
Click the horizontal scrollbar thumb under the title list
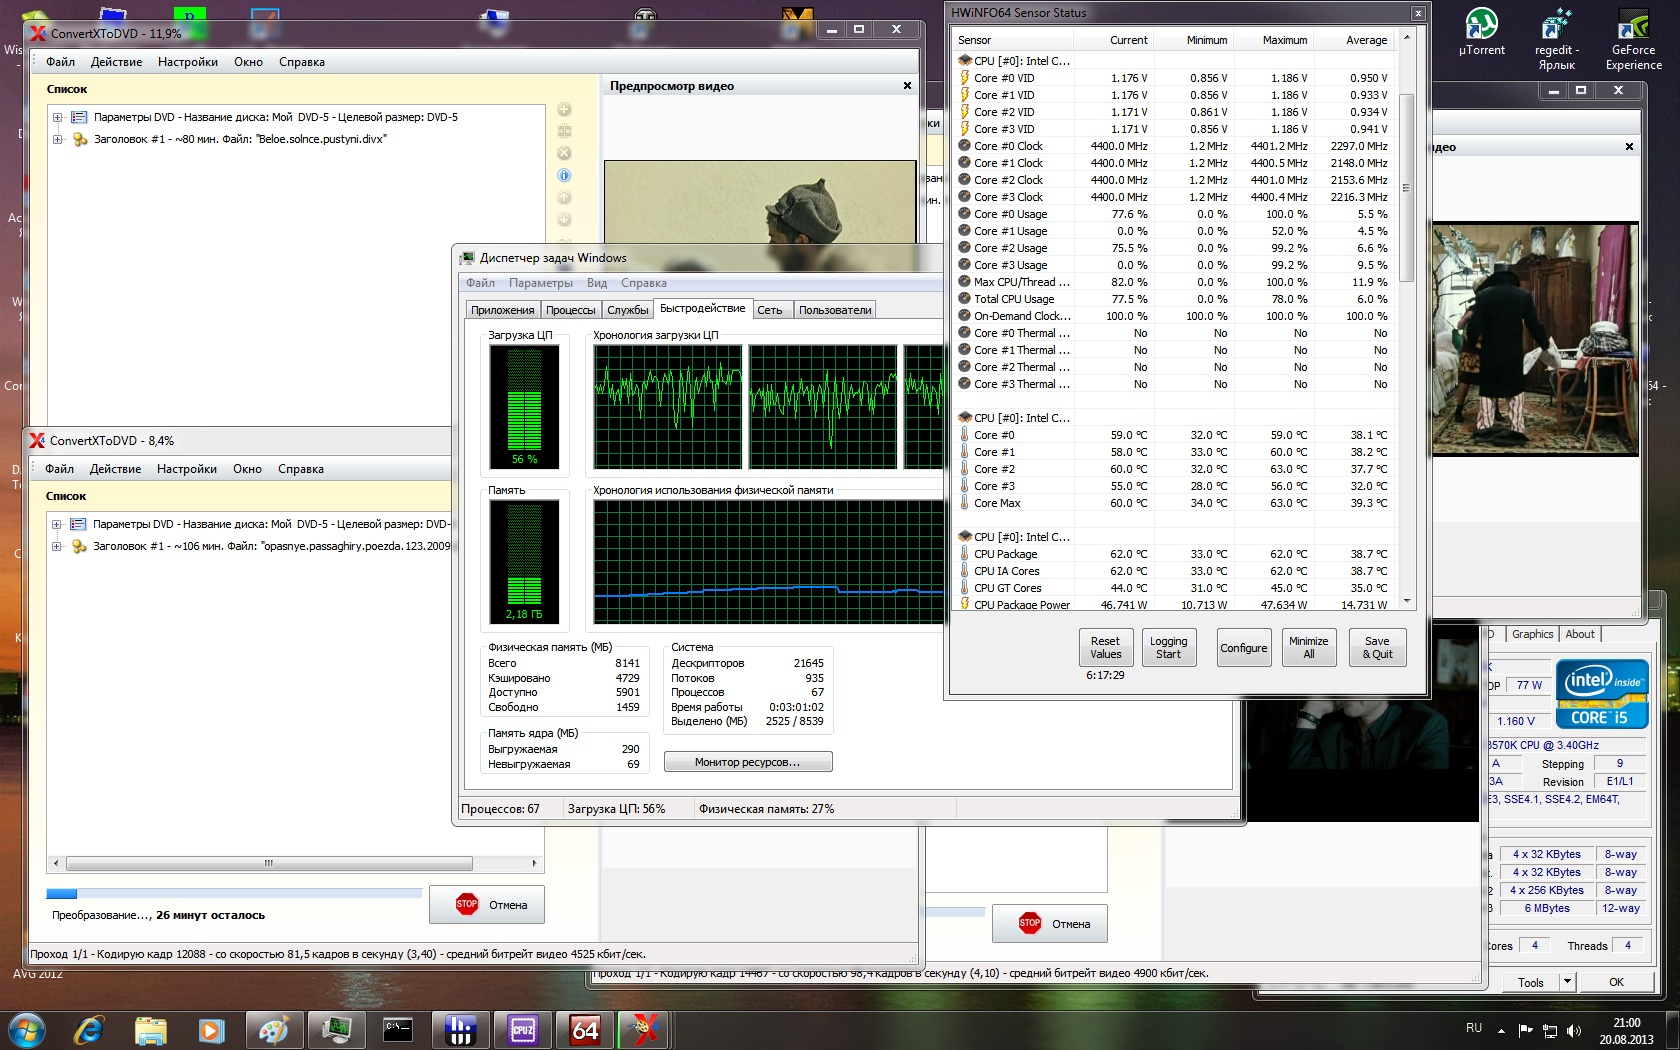[x=269, y=863]
